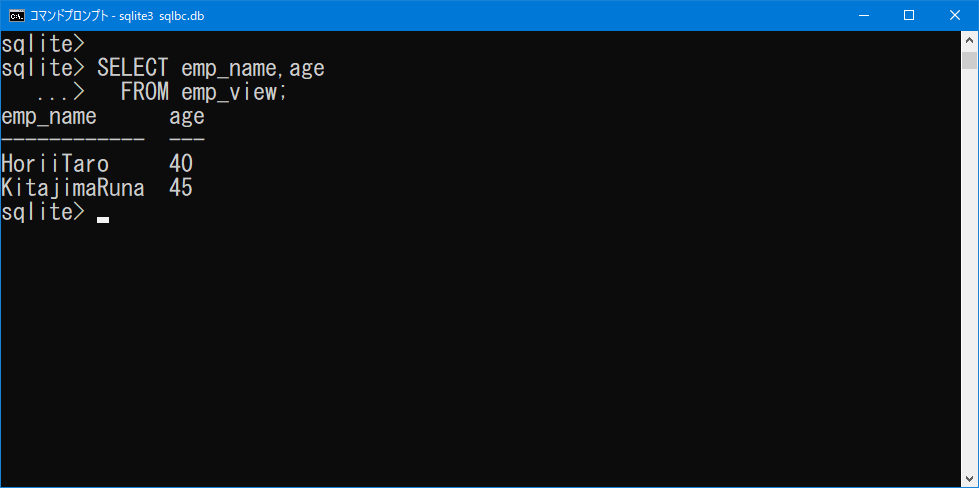Click the emp_view table name in the FROM line
The image size is (979, 488).
[x=229, y=92]
